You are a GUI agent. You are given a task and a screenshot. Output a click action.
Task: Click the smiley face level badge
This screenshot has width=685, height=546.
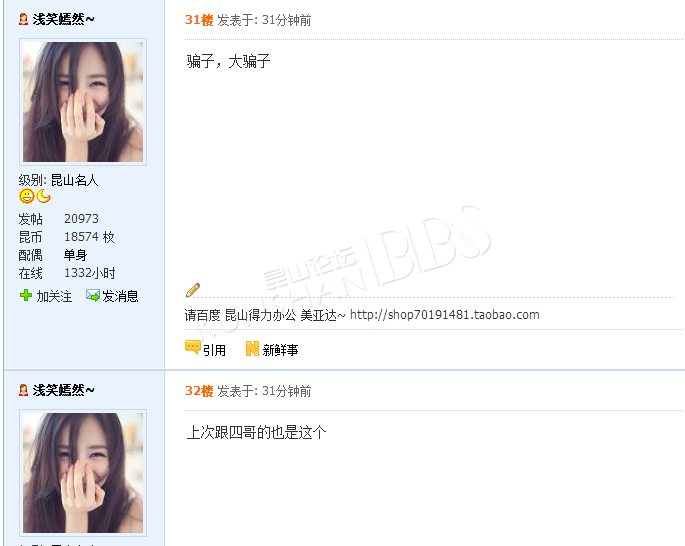coord(27,197)
